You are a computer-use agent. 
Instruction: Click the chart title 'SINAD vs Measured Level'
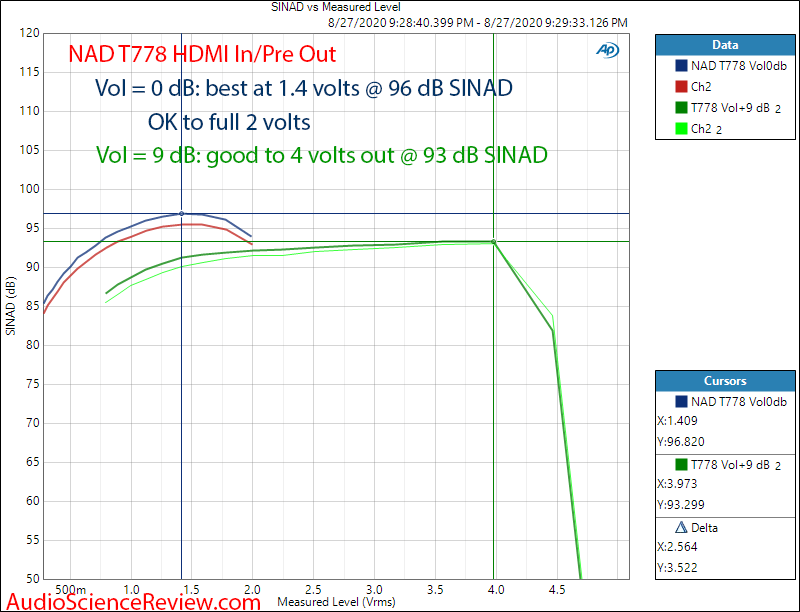pyautogui.click(x=336, y=7)
